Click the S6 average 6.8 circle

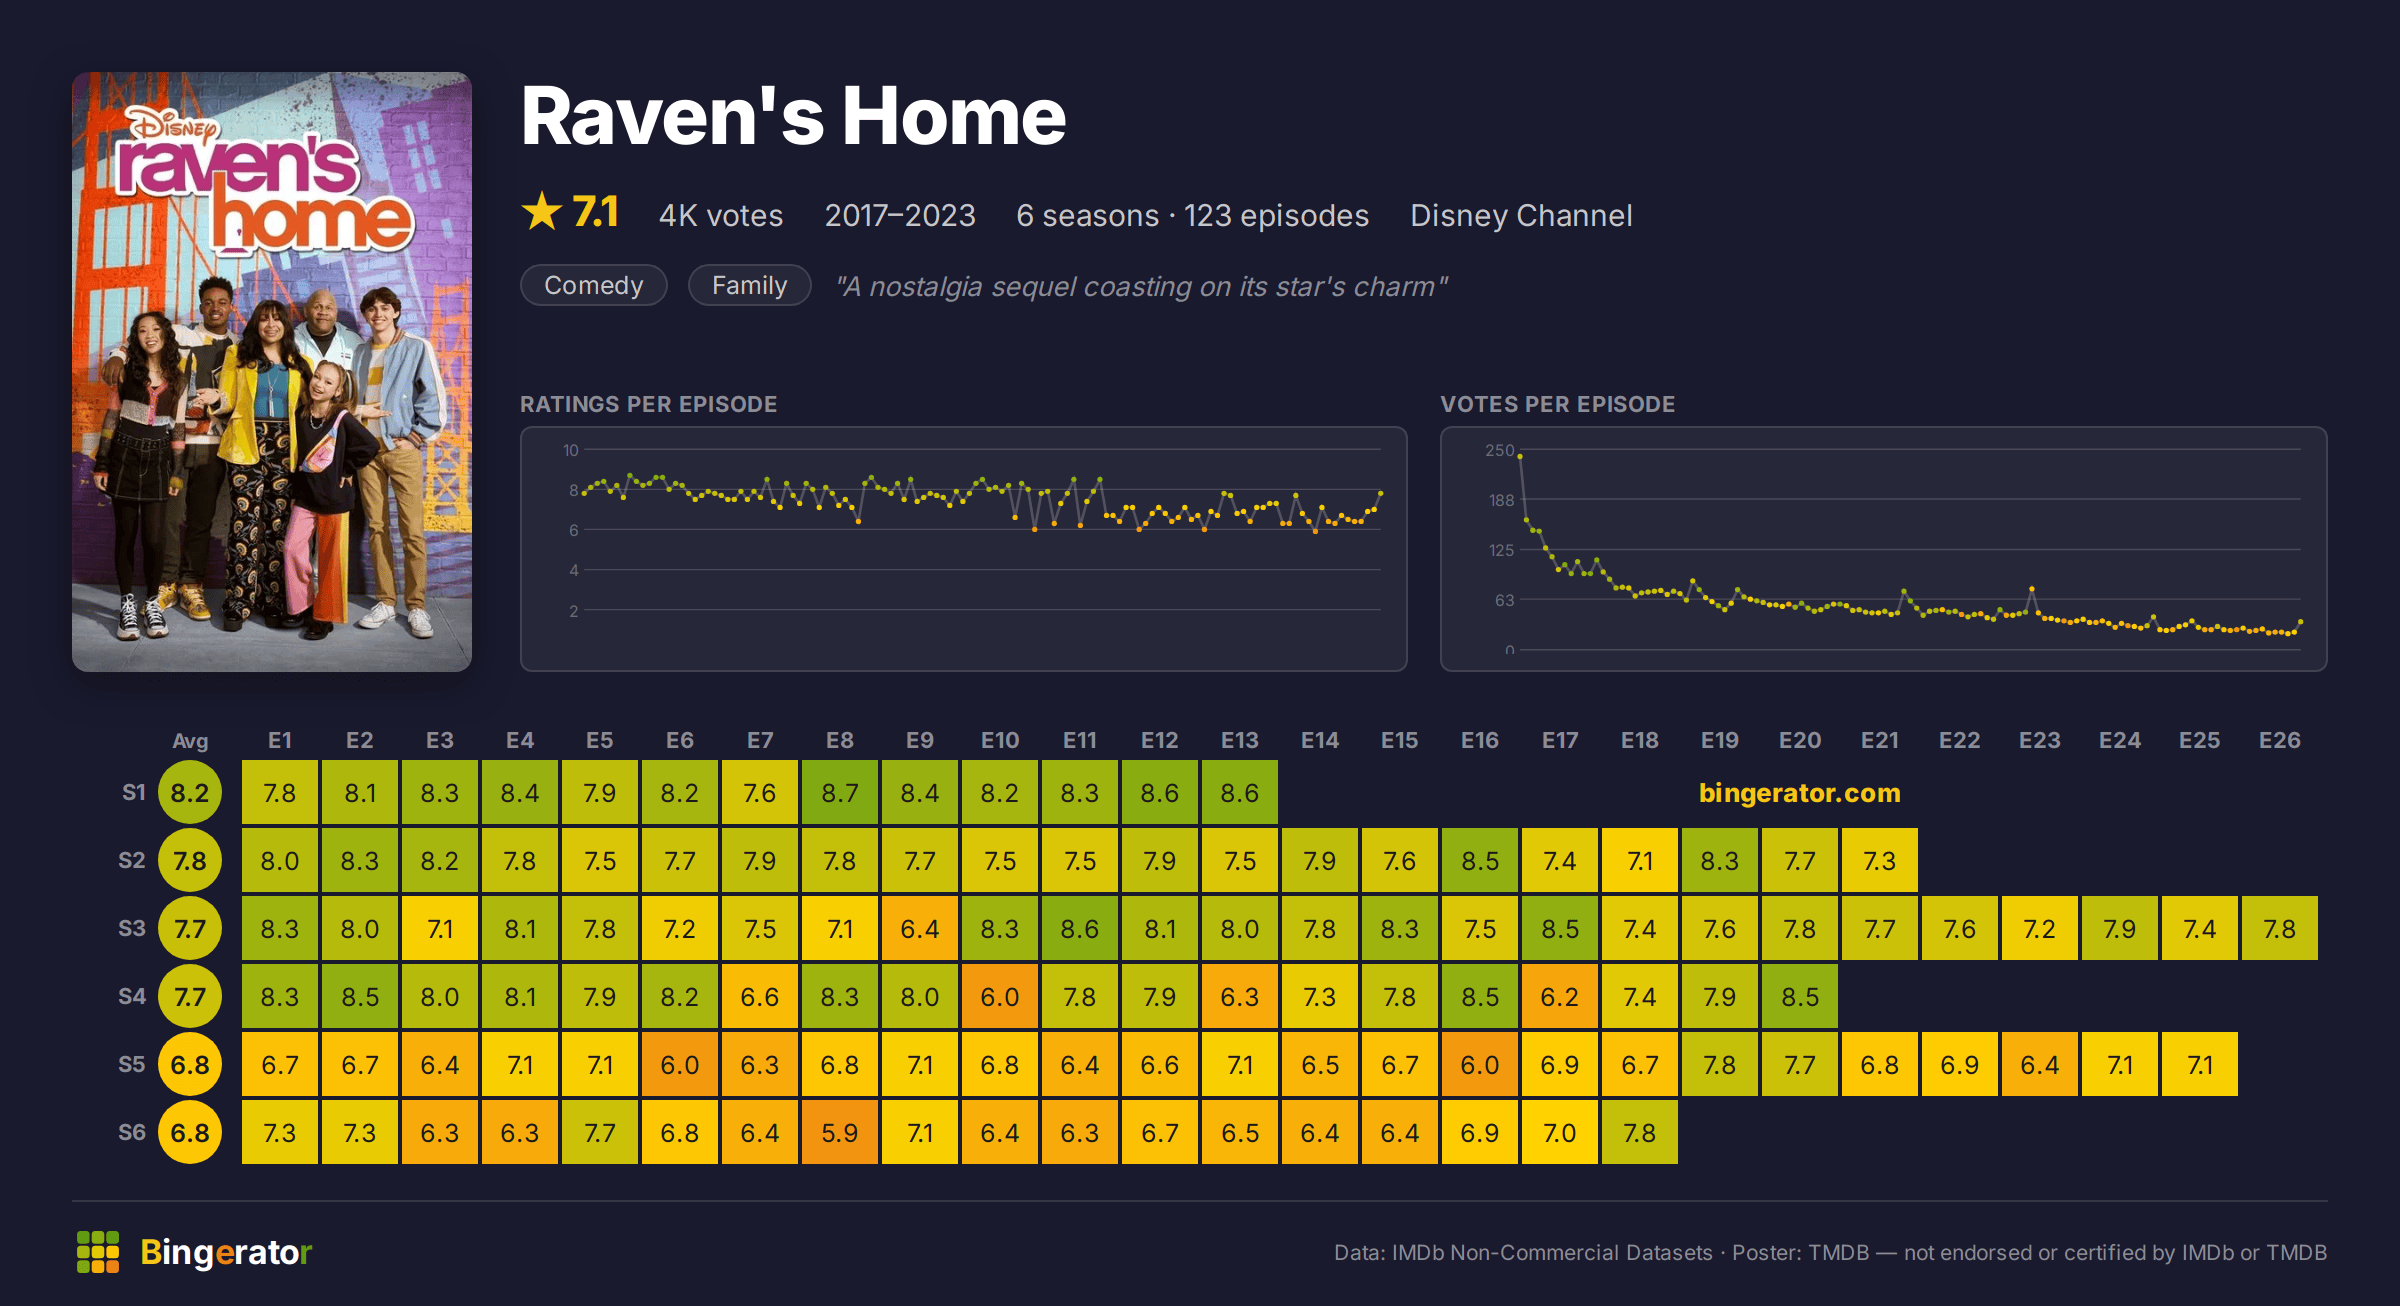(190, 1133)
